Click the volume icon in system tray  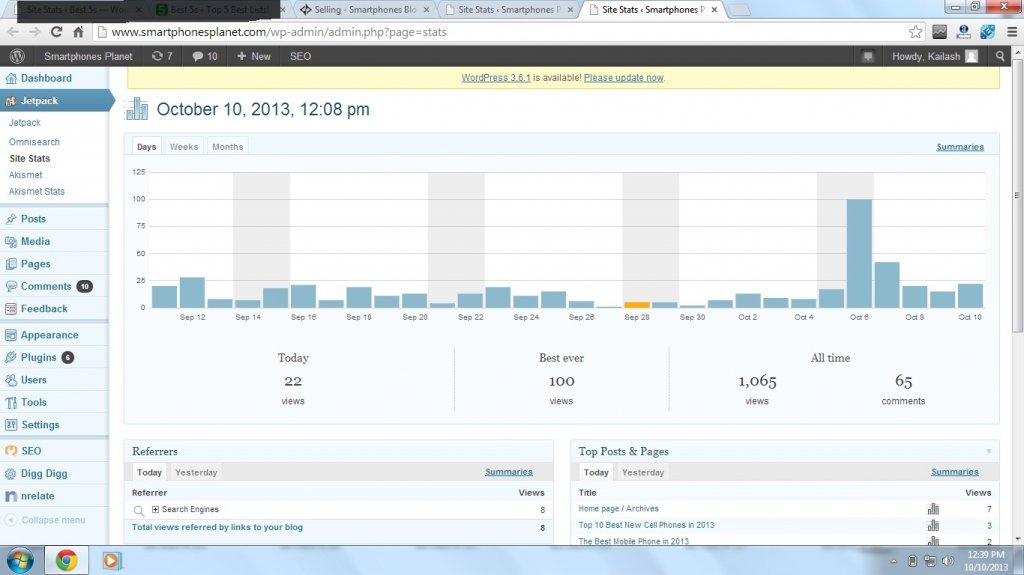click(948, 561)
